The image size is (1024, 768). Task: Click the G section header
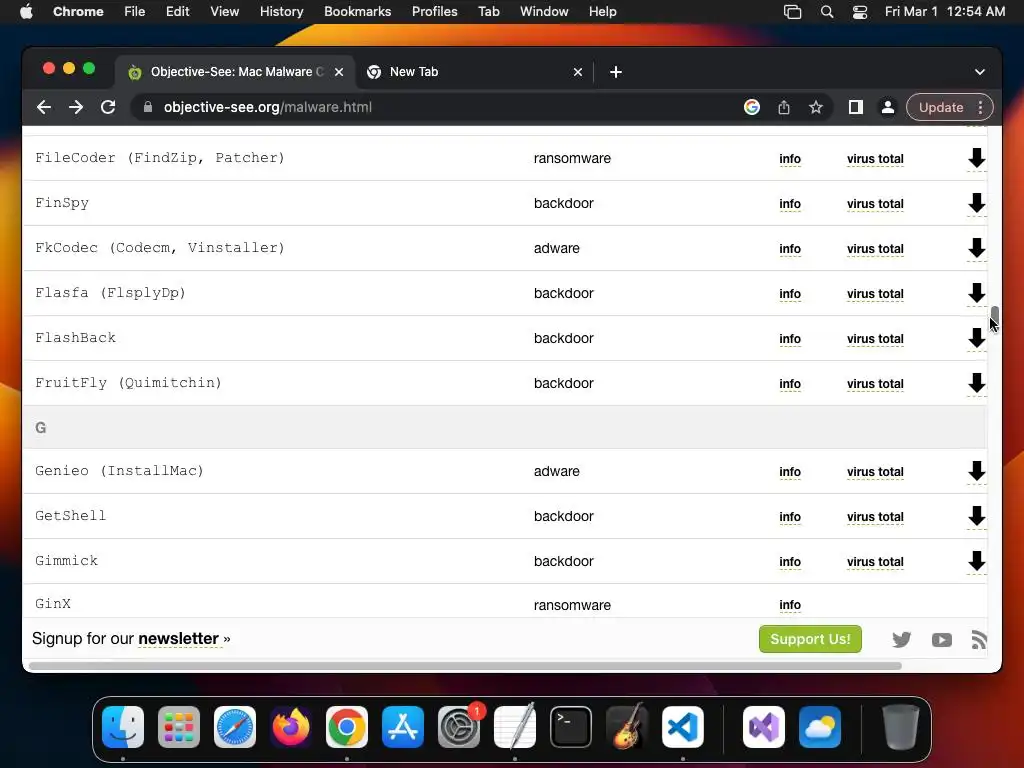click(x=505, y=427)
